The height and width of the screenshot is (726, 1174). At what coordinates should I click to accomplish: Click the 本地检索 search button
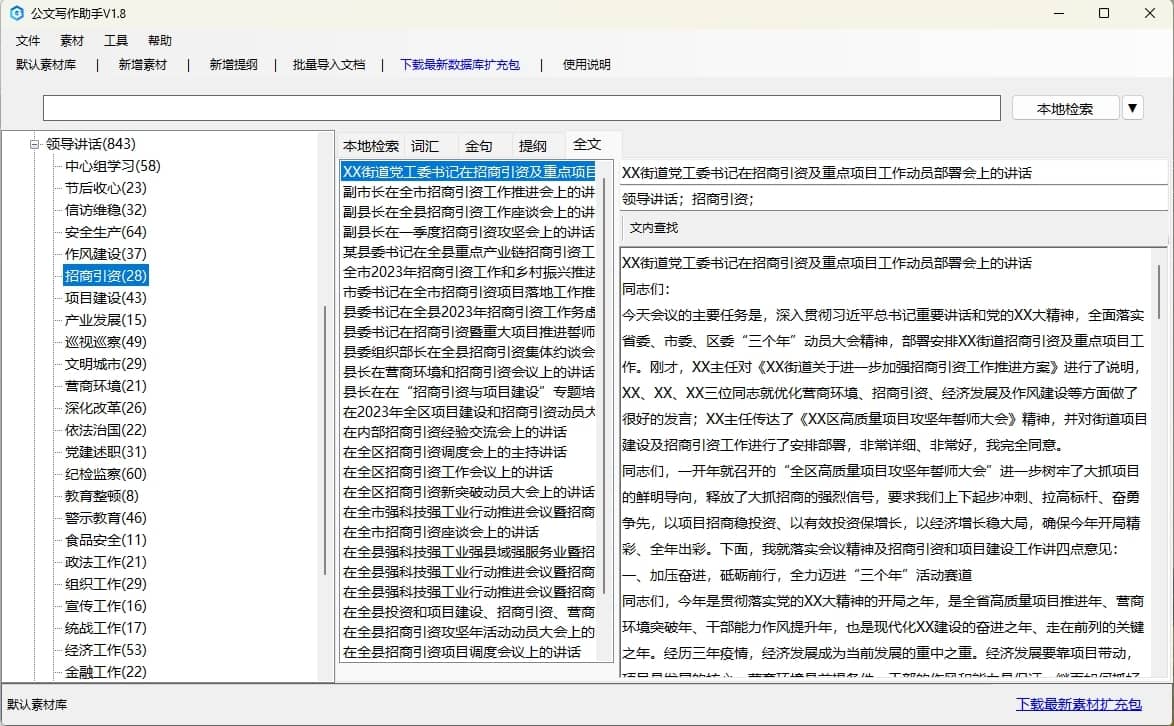(1064, 108)
